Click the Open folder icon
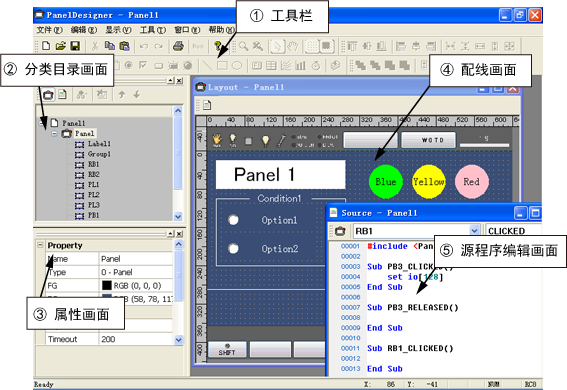Screen dimensions: 567x390 60,46
